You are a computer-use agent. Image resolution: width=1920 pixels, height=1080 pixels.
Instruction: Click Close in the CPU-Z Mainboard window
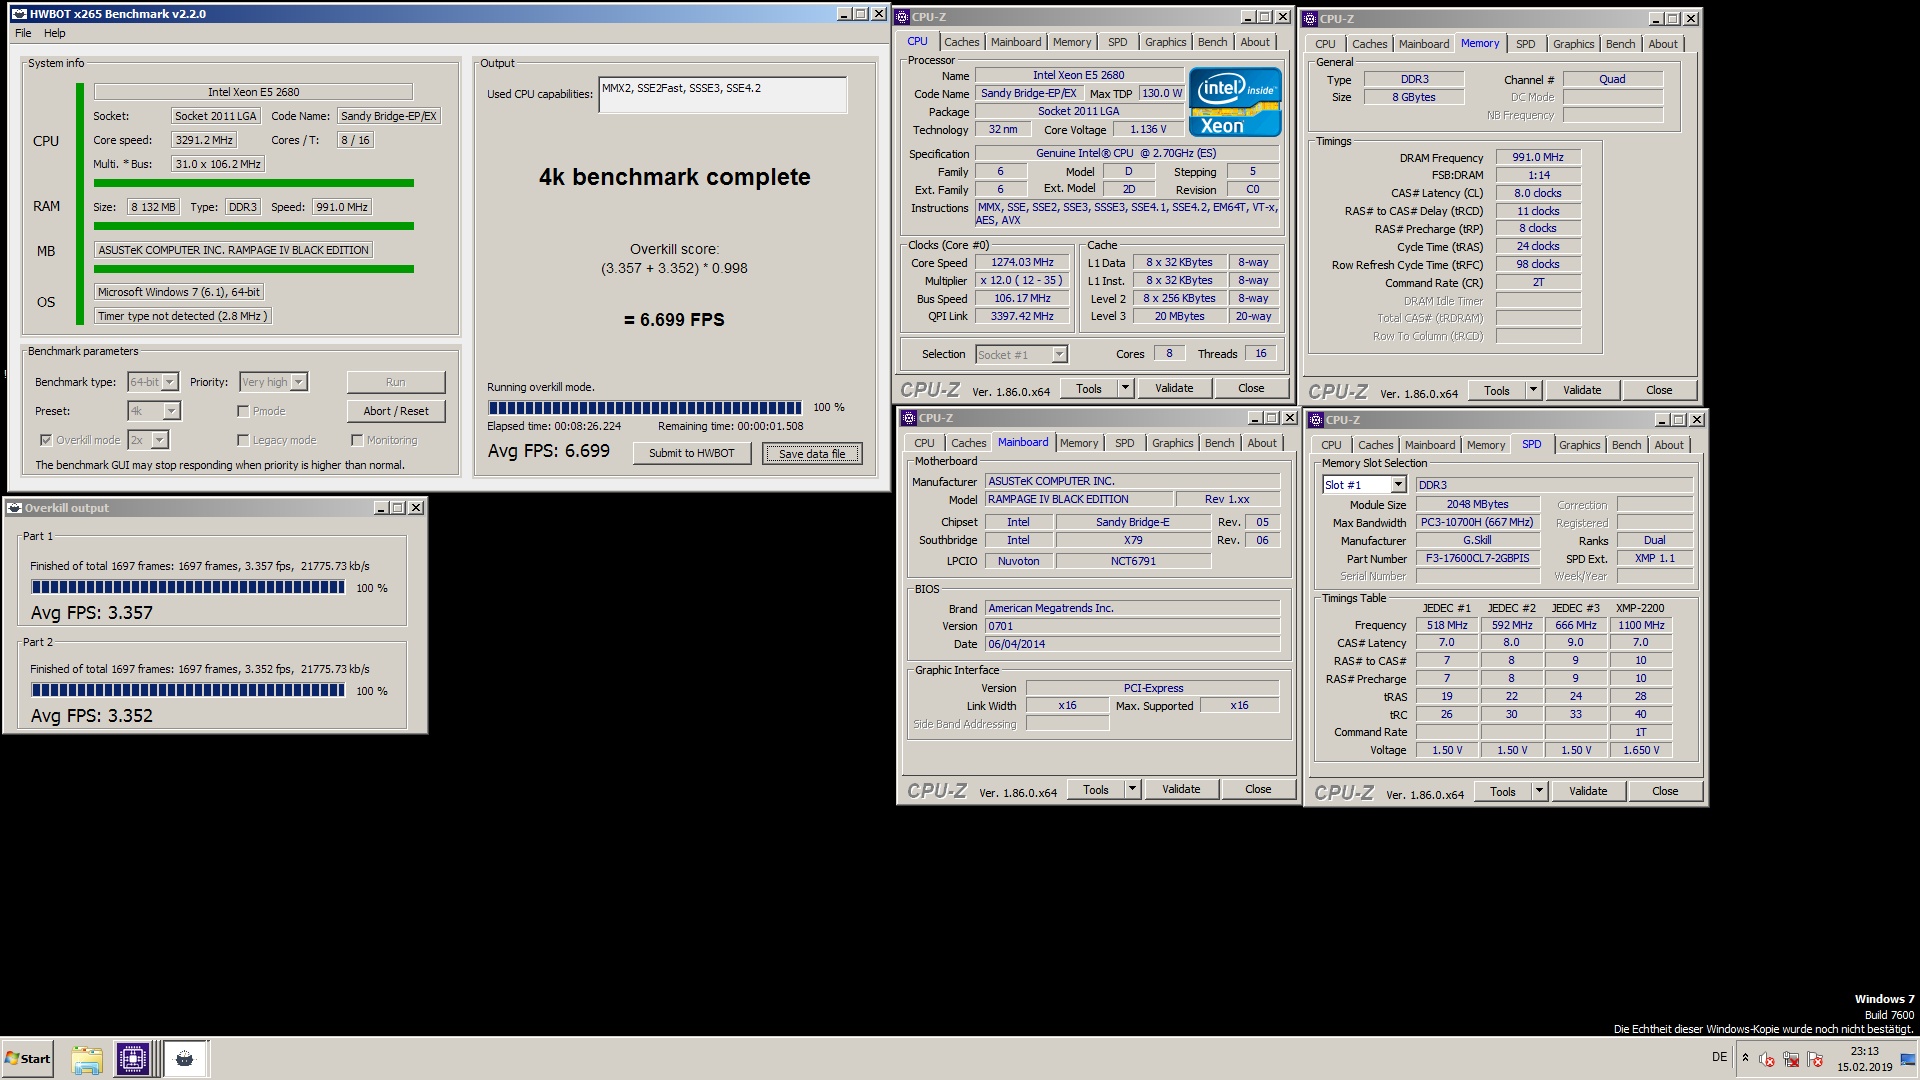coord(1258,790)
